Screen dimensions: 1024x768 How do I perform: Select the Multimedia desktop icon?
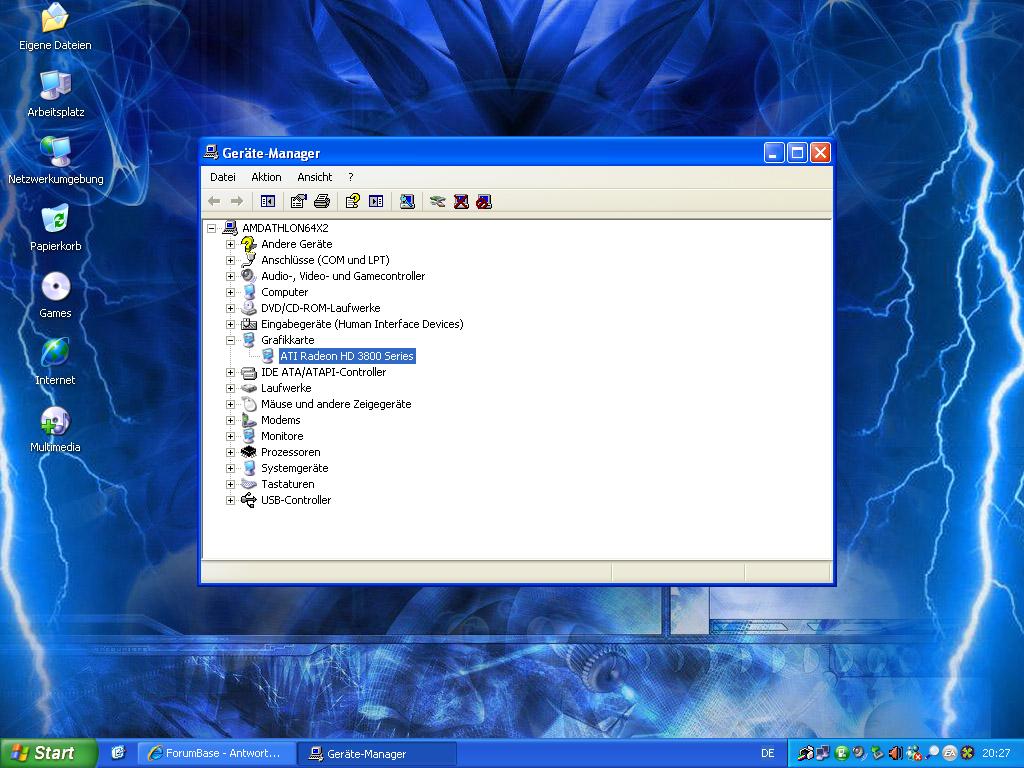(x=56, y=430)
